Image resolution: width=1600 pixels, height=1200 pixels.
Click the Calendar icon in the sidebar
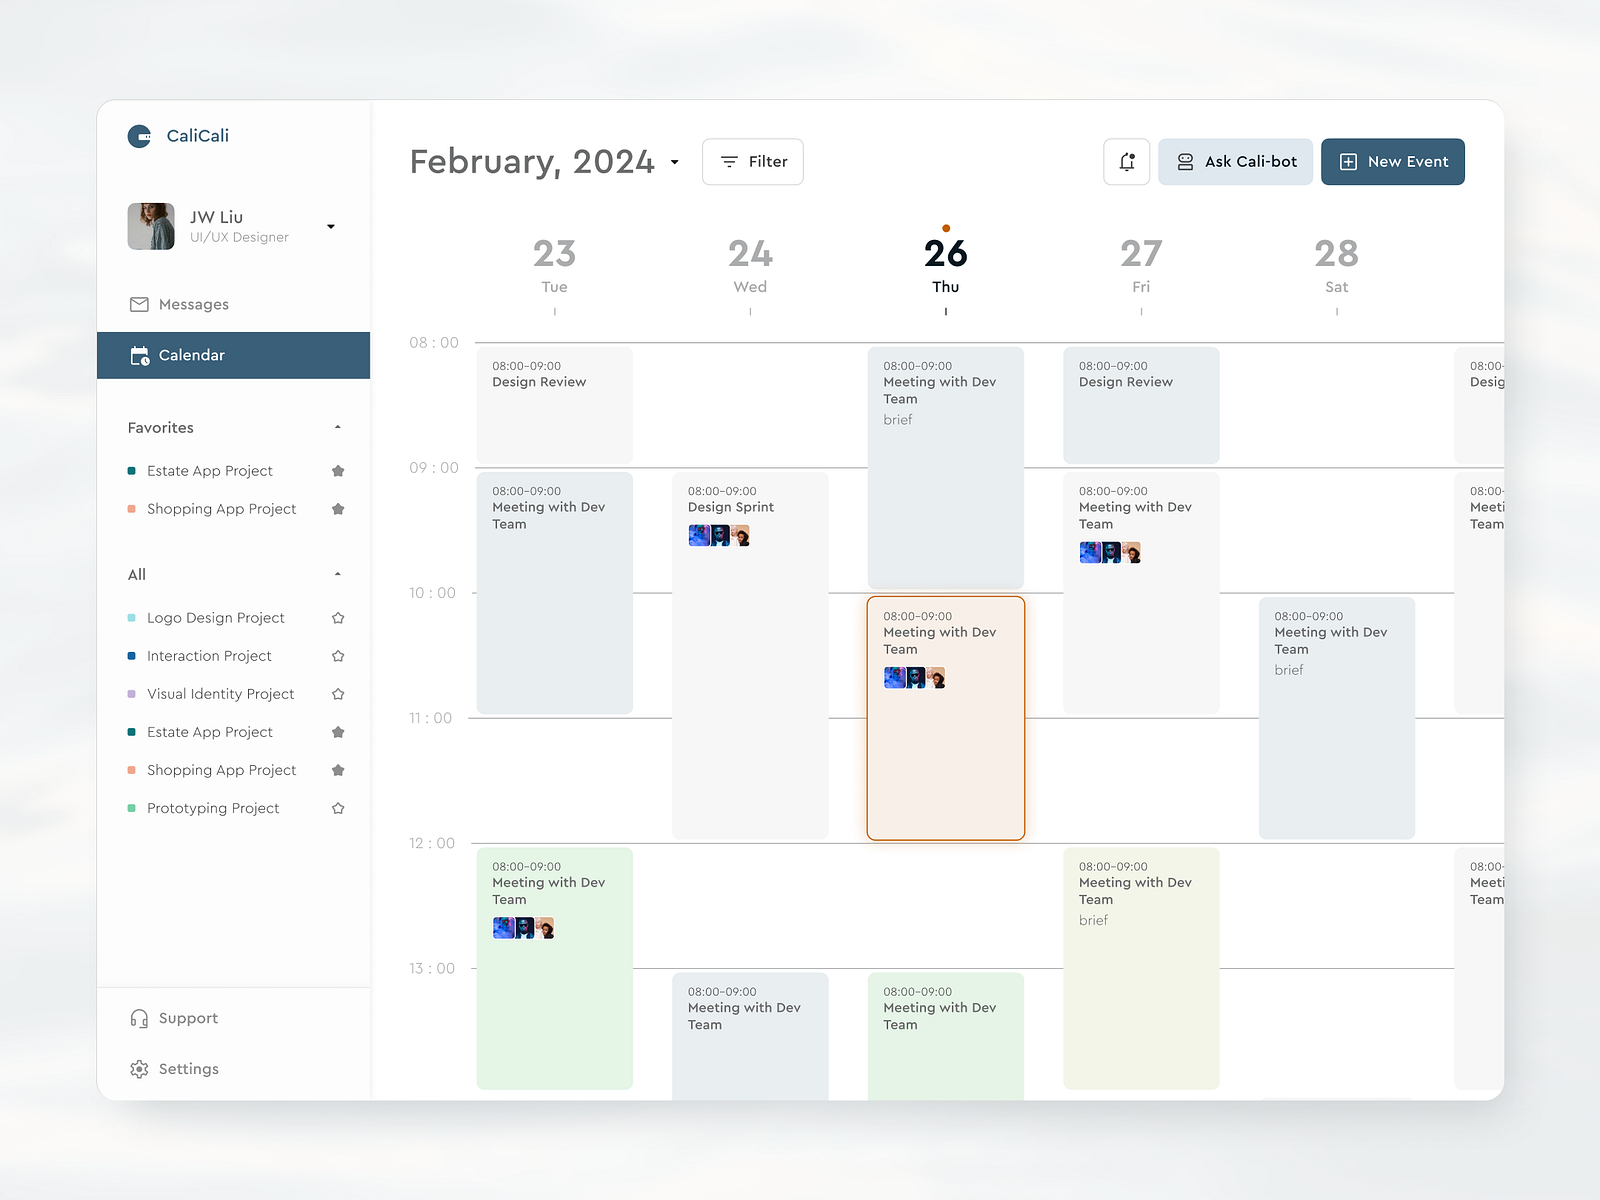point(139,355)
